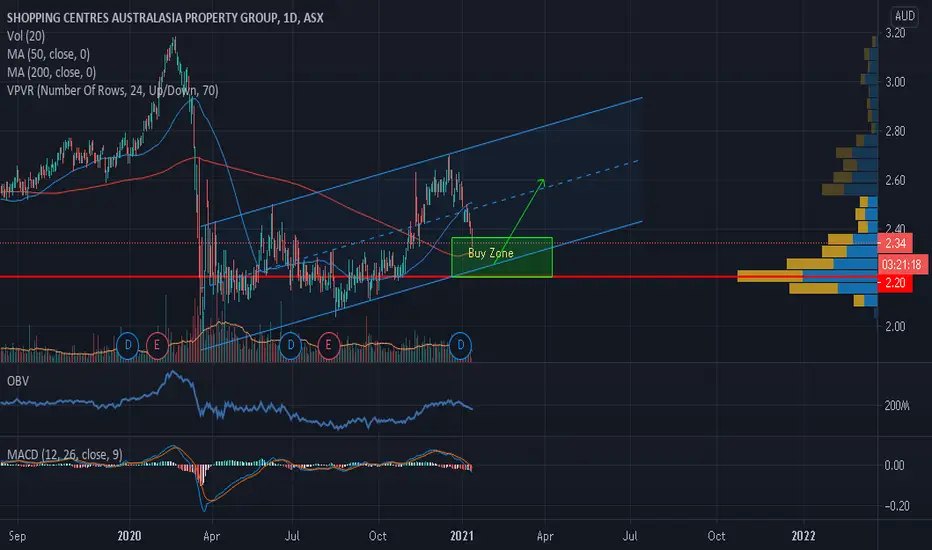This screenshot has height=550, width=932.
Task: Click the 3.20 price axis label
Action: point(895,33)
